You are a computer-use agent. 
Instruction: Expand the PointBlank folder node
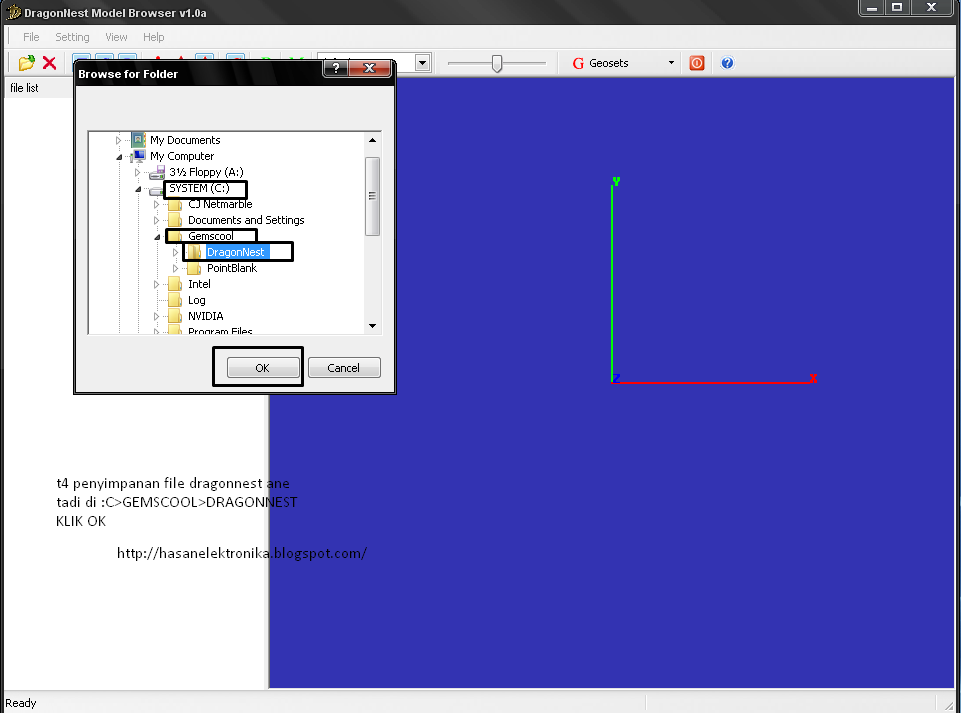coord(175,269)
